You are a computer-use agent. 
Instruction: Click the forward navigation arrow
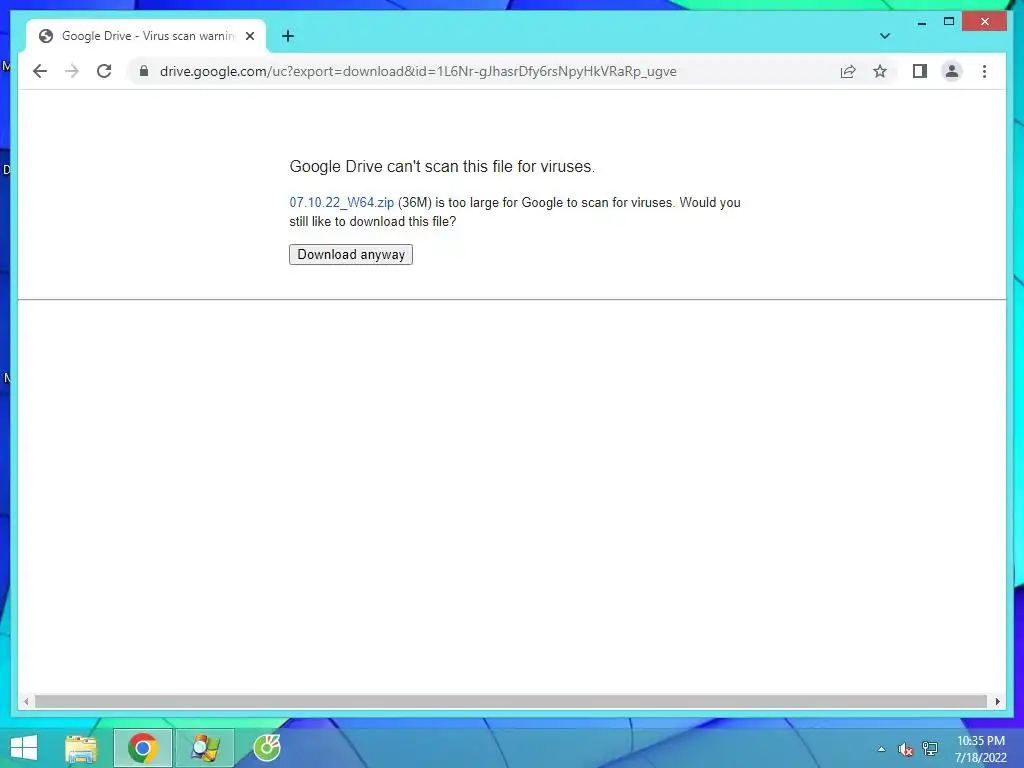72,71
